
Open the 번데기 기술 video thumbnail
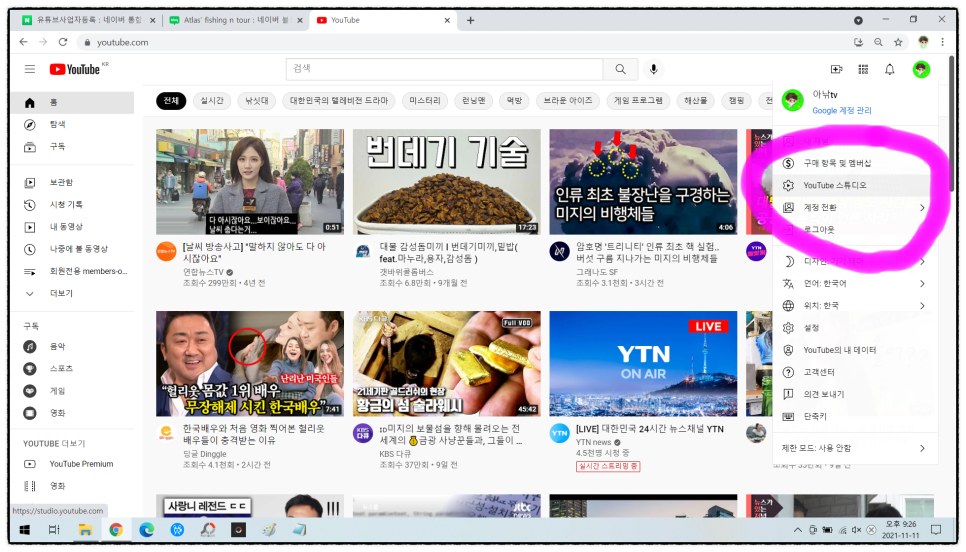[x=447, y=182]
